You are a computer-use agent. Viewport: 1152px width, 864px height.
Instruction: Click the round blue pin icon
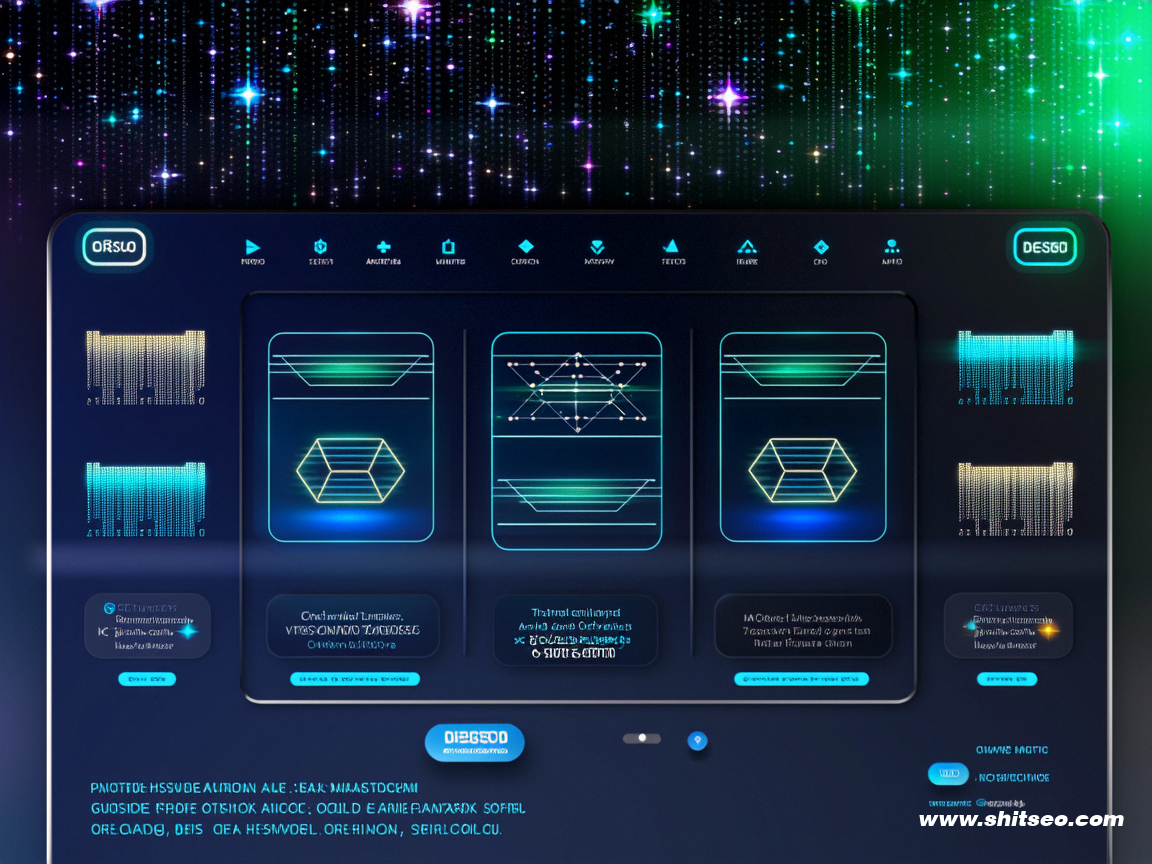[697, 741]
